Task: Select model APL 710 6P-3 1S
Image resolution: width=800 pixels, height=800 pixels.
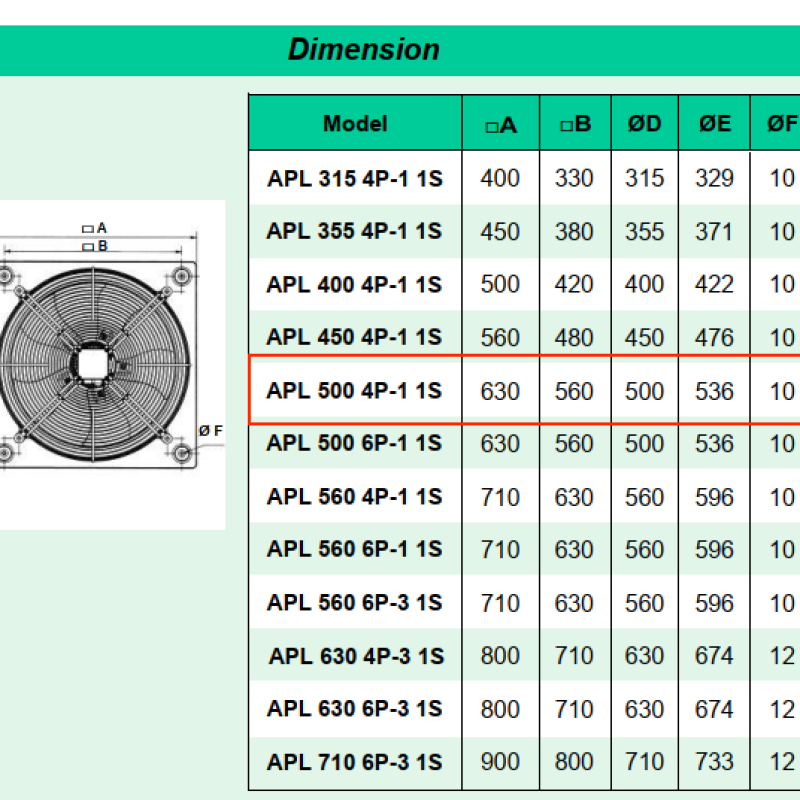Action: (x=355, y=763)
